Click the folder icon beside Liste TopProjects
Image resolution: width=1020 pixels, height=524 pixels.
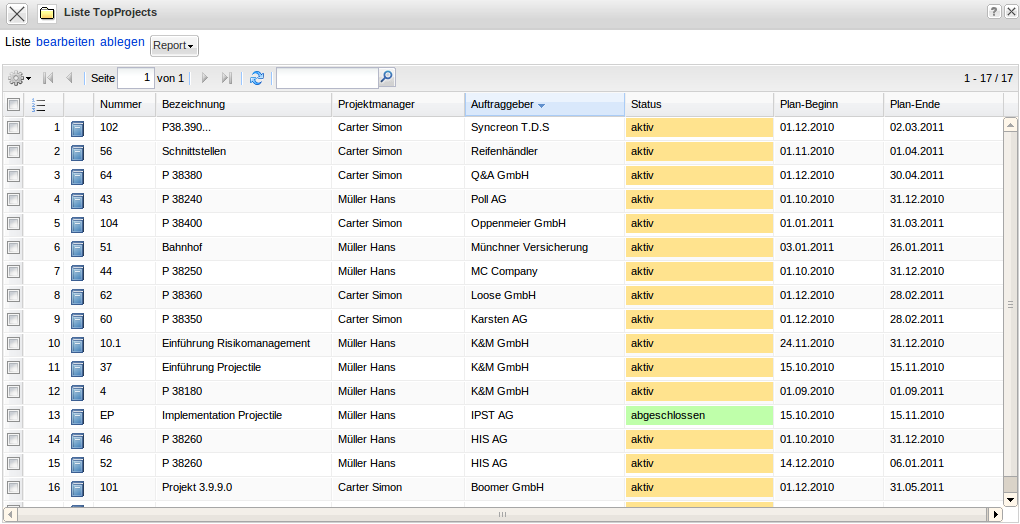pyautogui.click(x=47, y=13)
